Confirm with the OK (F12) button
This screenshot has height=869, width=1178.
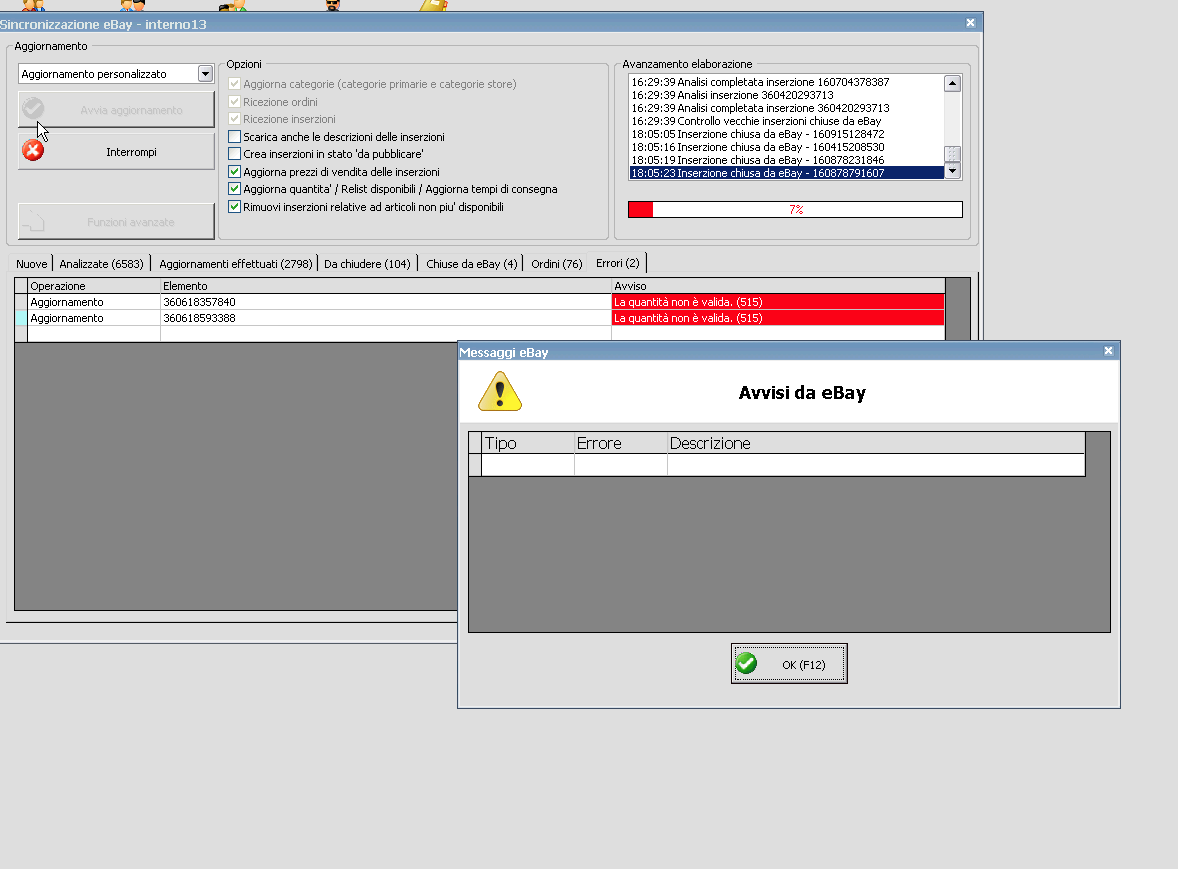(x=789, y=664)
